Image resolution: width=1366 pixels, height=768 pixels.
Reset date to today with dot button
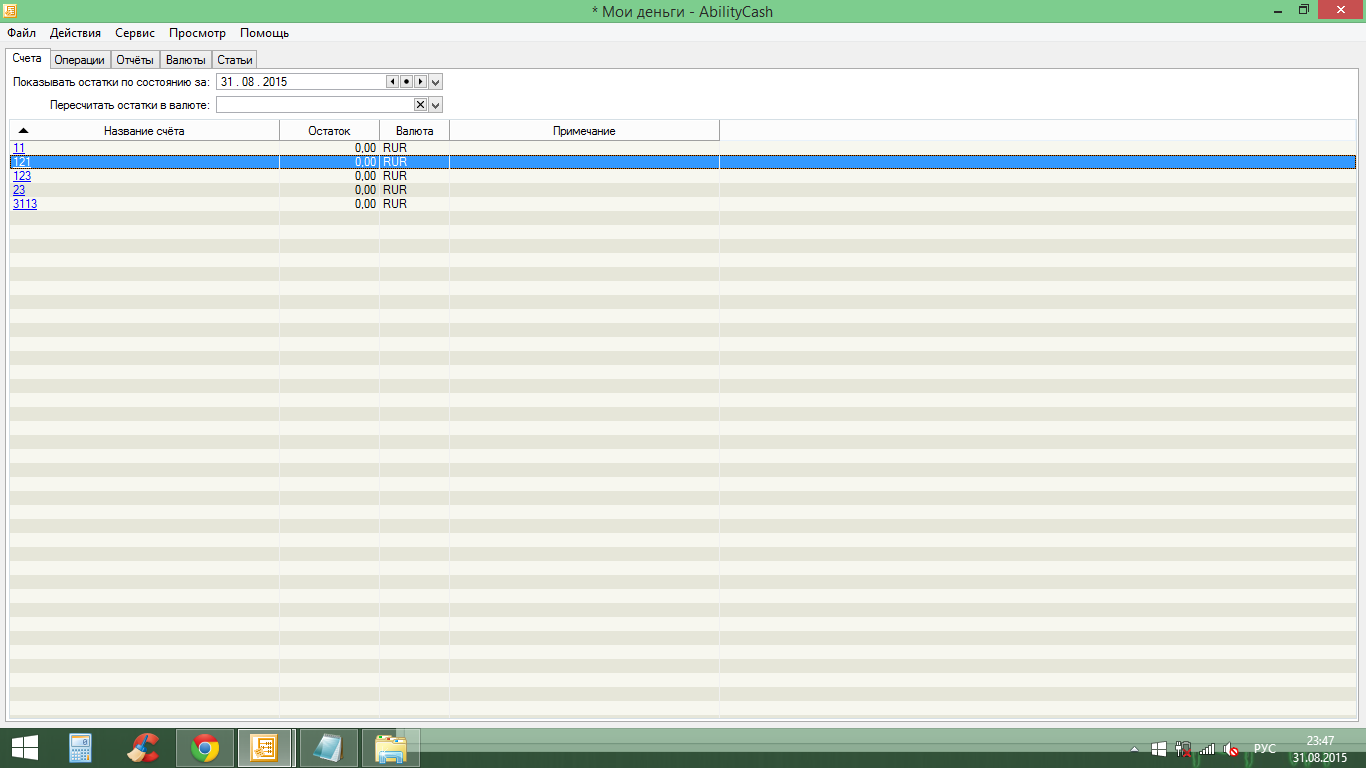click(406, 82)
